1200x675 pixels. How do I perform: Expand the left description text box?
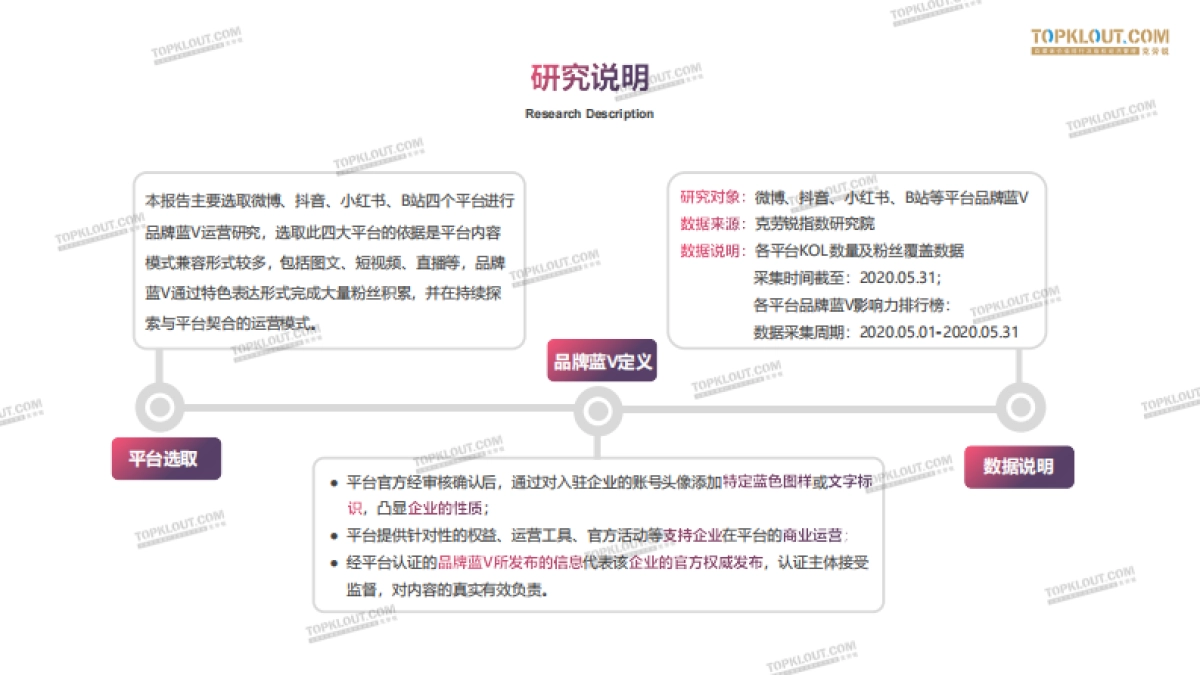[x=330, y=258]
